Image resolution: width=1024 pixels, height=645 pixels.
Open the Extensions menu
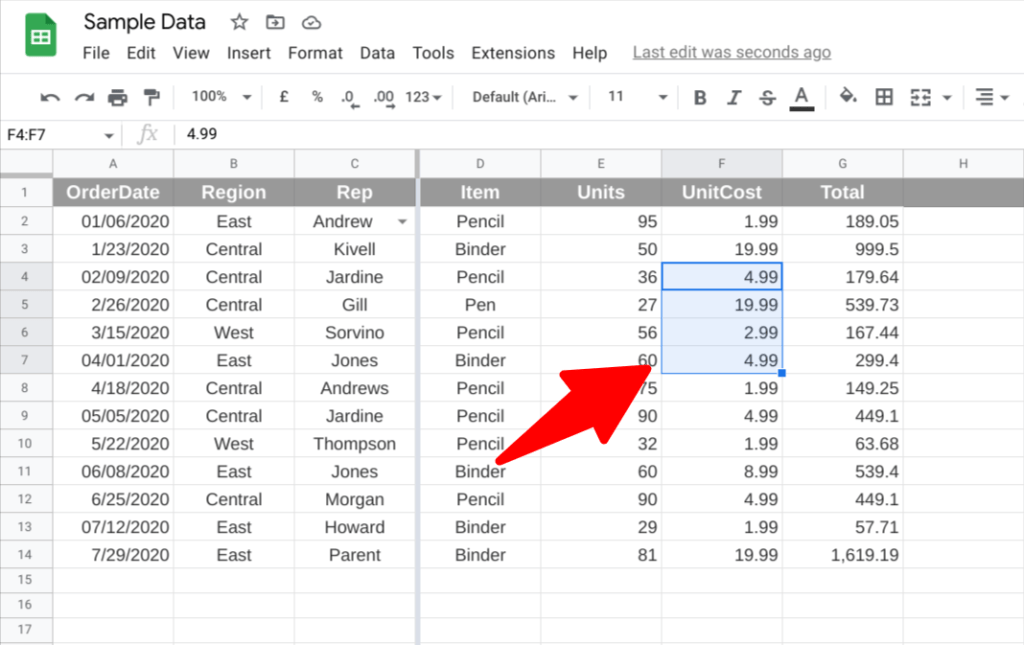(x=513, y=53)
